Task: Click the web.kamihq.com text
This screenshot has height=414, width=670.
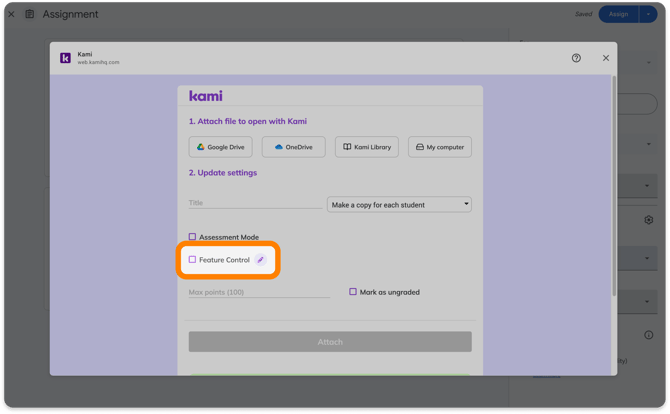Action: pyautogui.click(x=98, y=62)
